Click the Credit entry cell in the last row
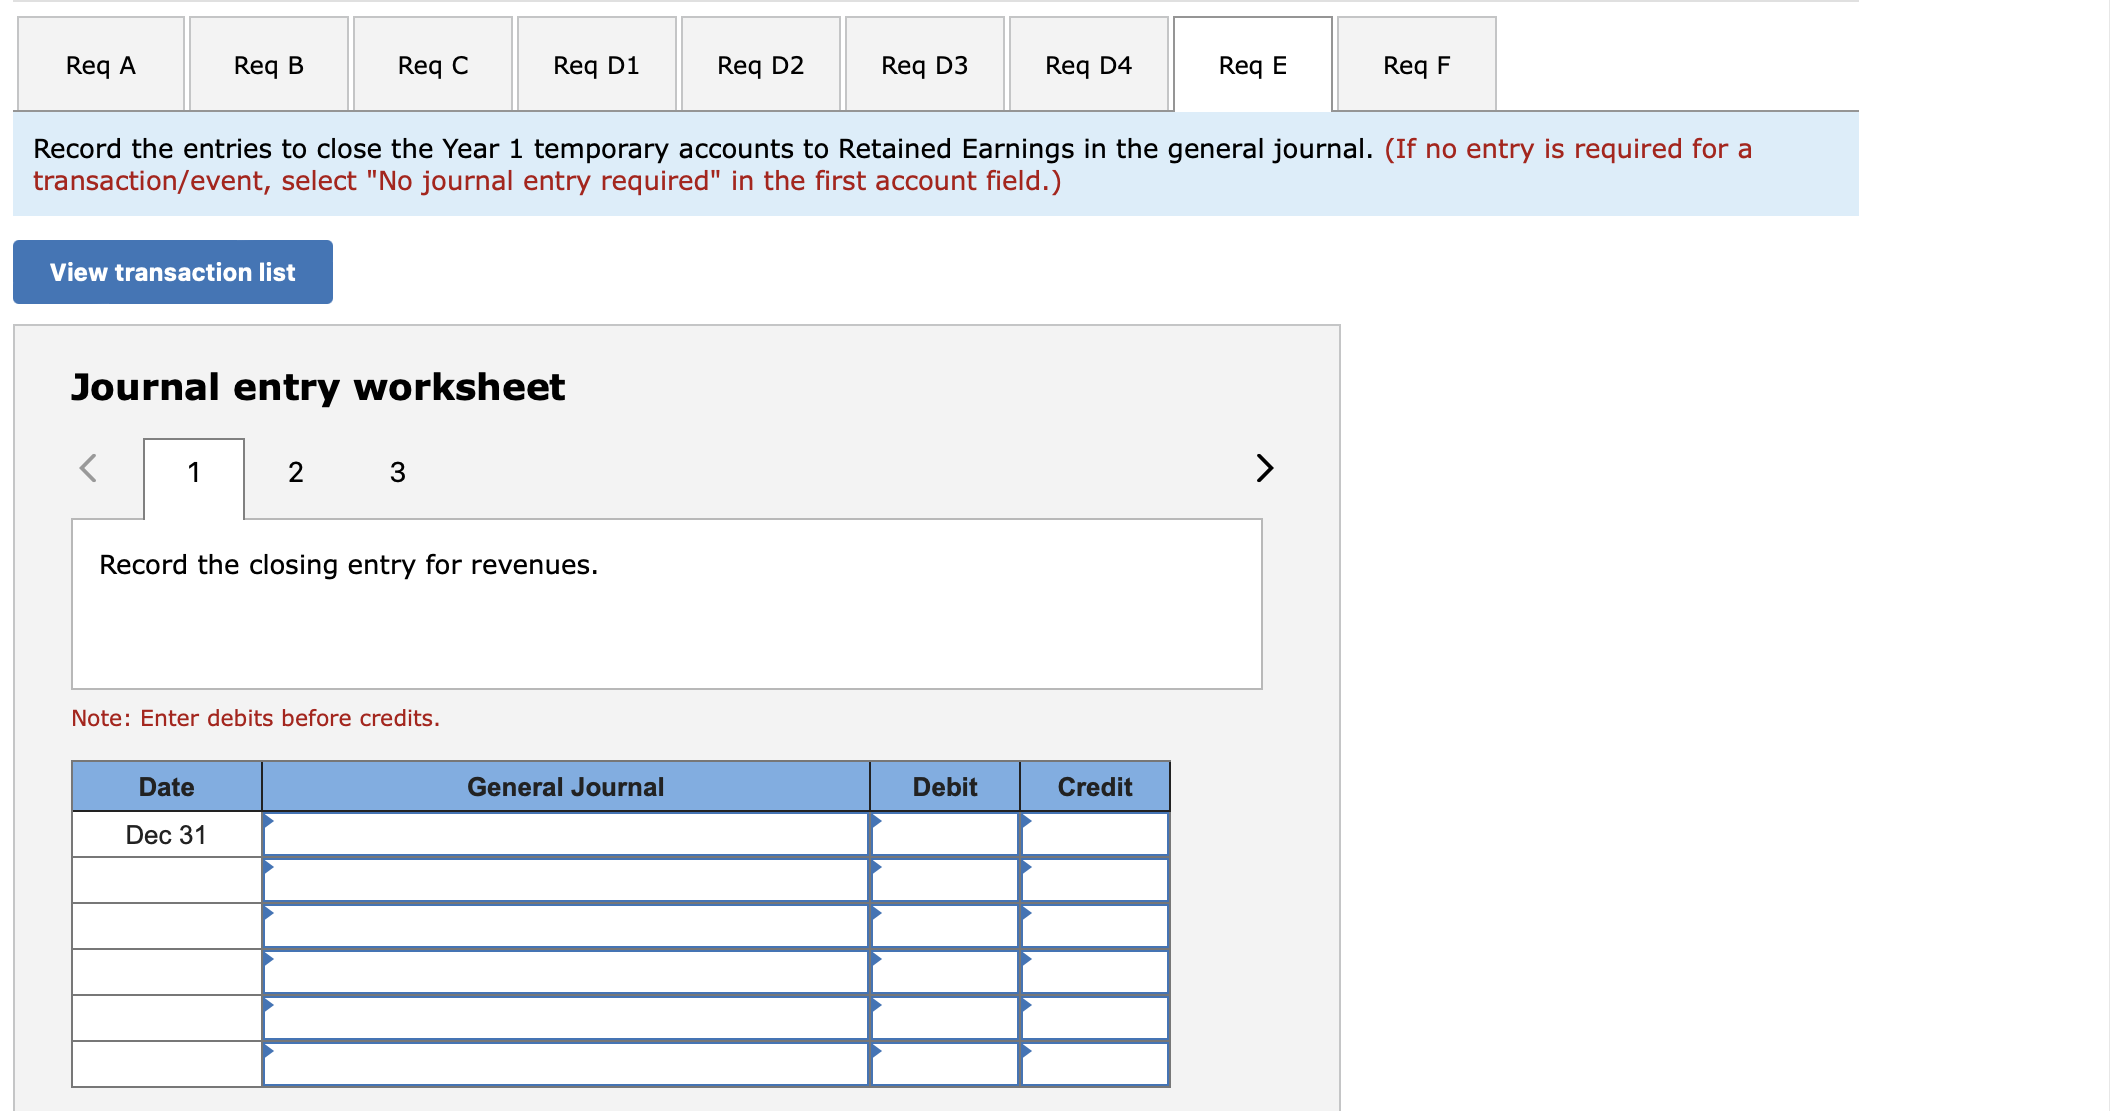 coord(1095,1063)
